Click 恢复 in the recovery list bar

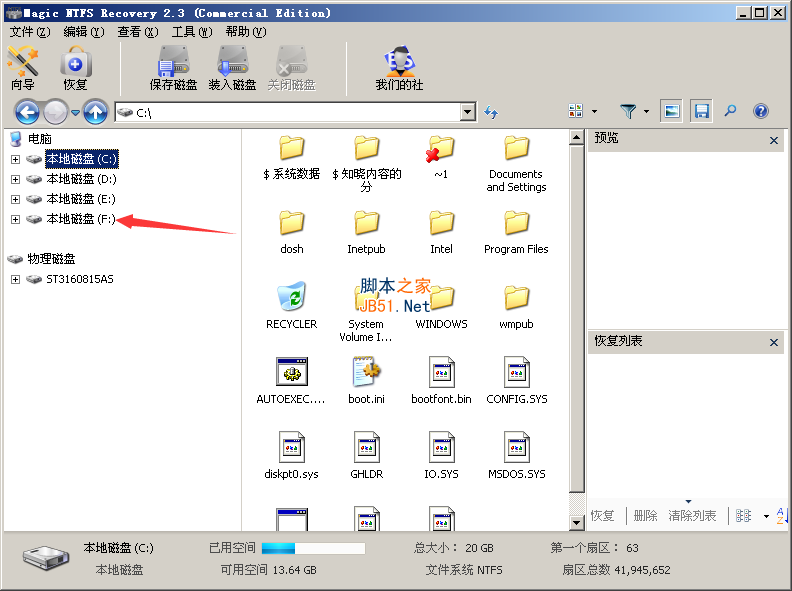point(603,516)
